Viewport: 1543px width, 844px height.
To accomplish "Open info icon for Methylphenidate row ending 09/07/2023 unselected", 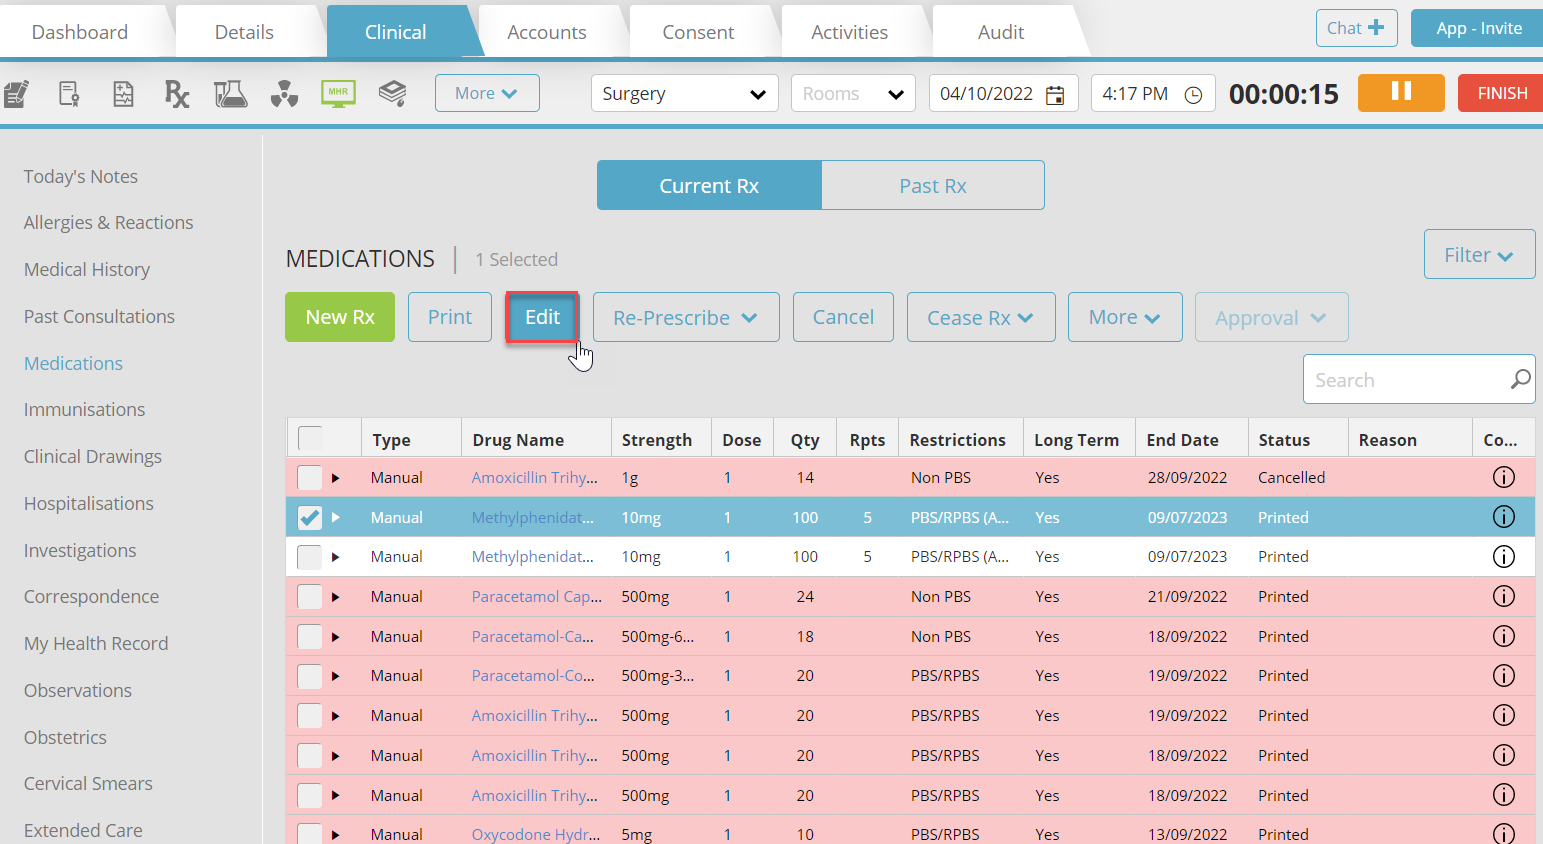I will coord(1503,556).
